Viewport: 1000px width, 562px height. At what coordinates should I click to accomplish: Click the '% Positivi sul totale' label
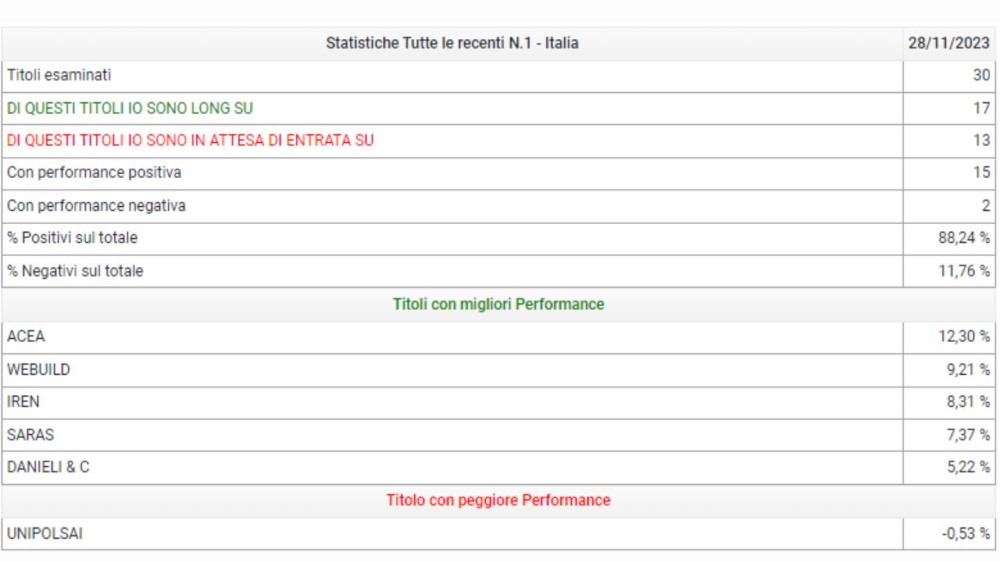point(72,238)
